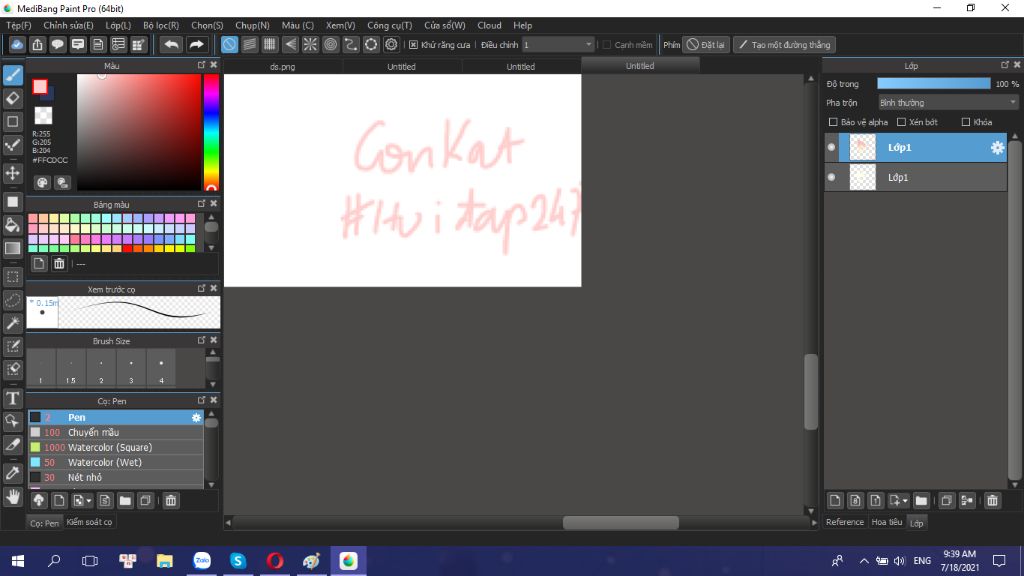Open Pha trộn blend mode dropdown
1024x576 pixels.
click(948, 103)
